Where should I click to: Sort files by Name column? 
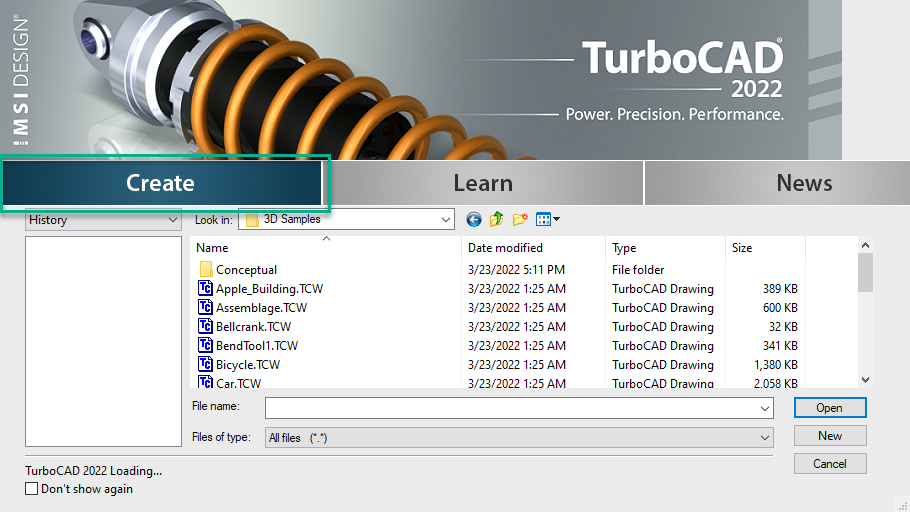326,248
